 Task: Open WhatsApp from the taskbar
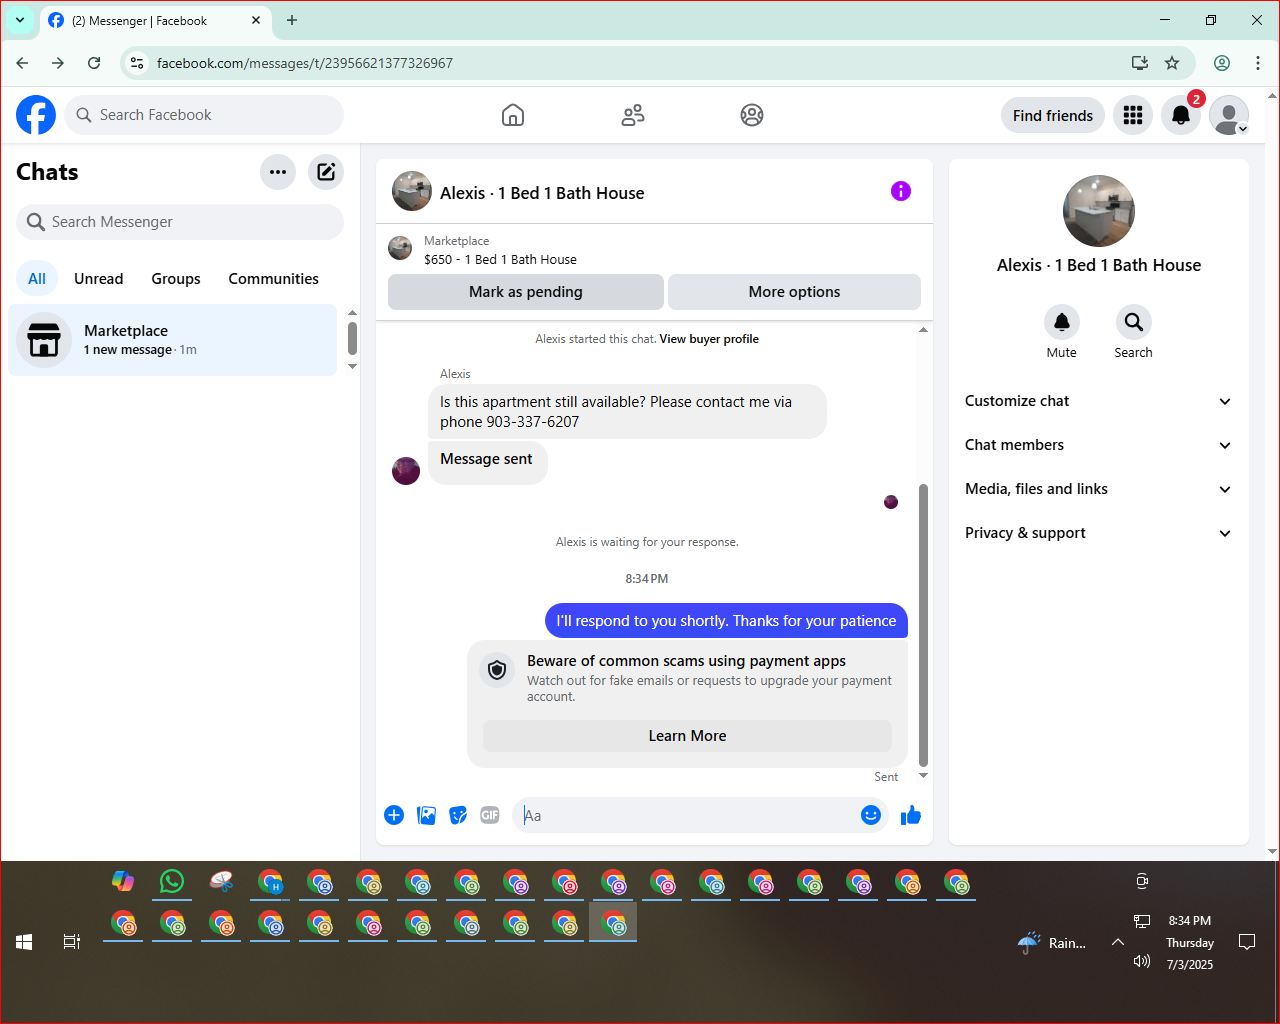[172, 882]
